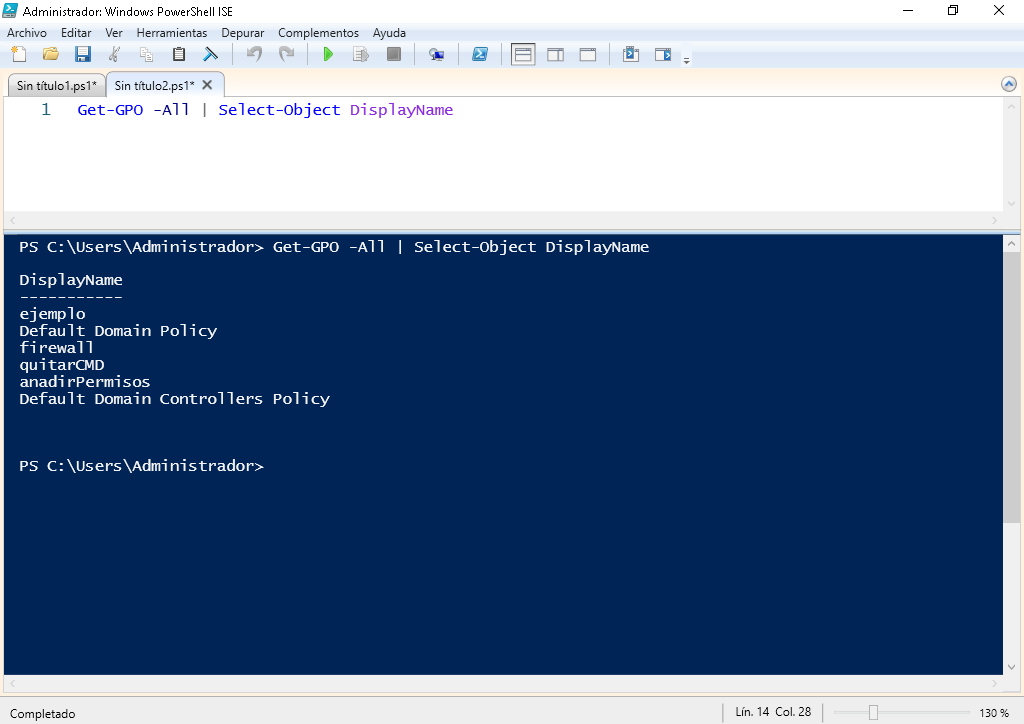
Task: Click the Run Selection icon
Action: [360, 54]
